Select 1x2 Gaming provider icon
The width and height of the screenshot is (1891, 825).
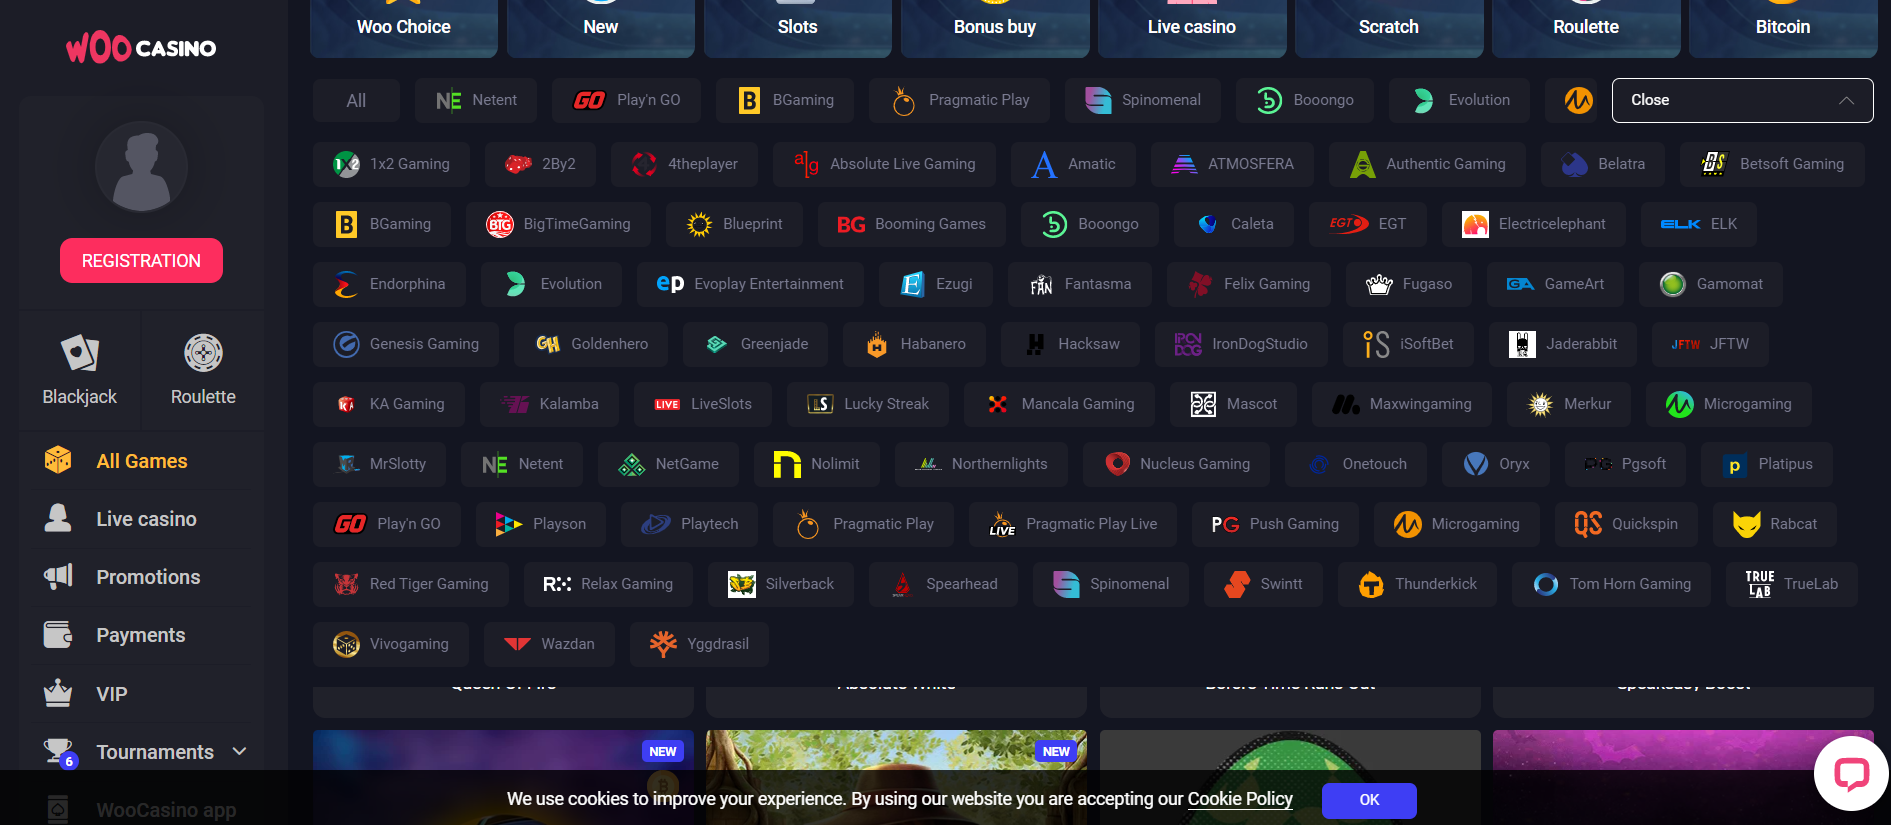point(346,164)
